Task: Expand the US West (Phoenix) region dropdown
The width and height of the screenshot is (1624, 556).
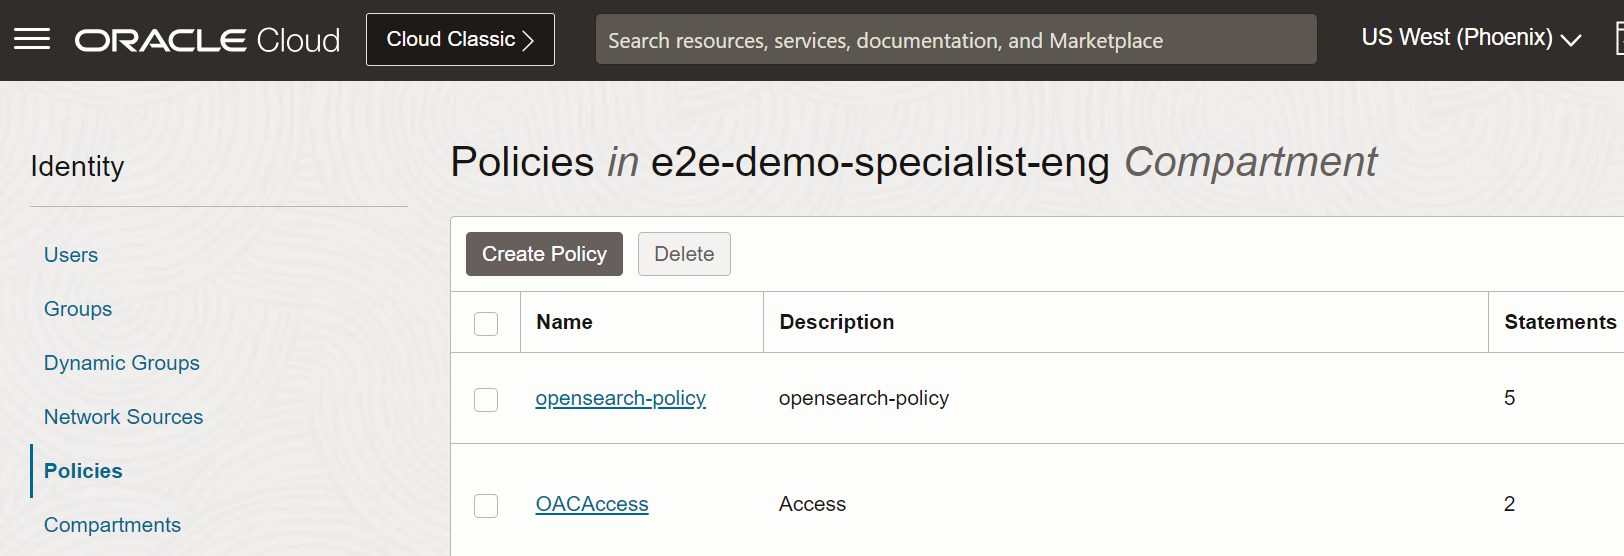Action: click(x=1471, y=38)
